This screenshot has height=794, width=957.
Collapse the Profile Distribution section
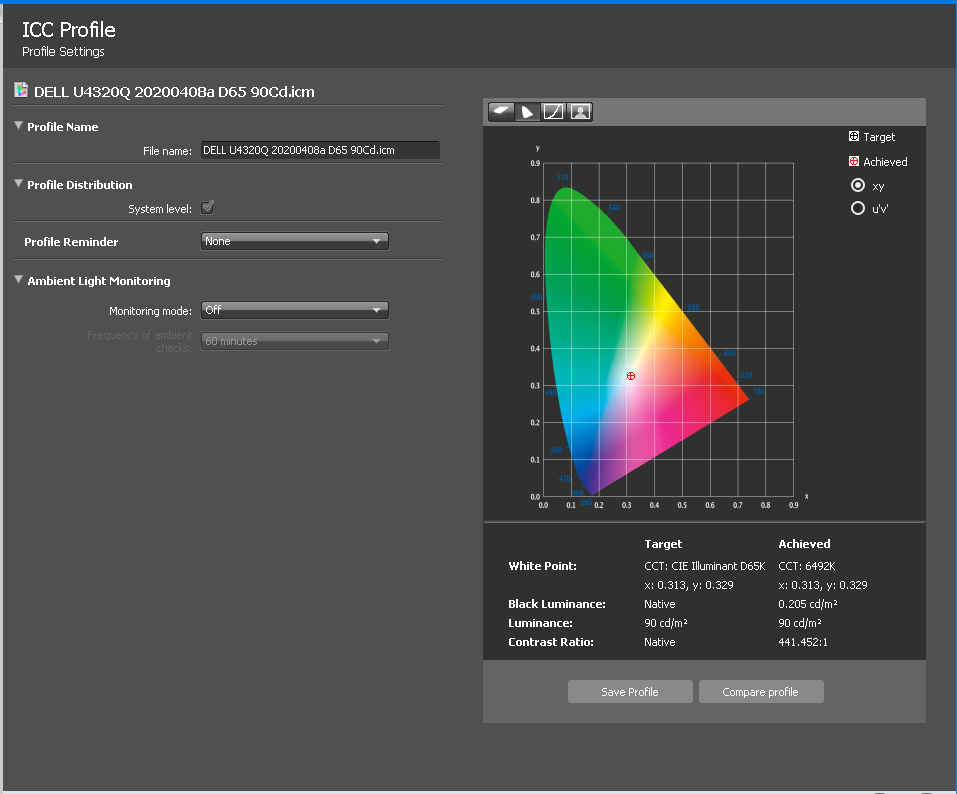pos(18,184)
